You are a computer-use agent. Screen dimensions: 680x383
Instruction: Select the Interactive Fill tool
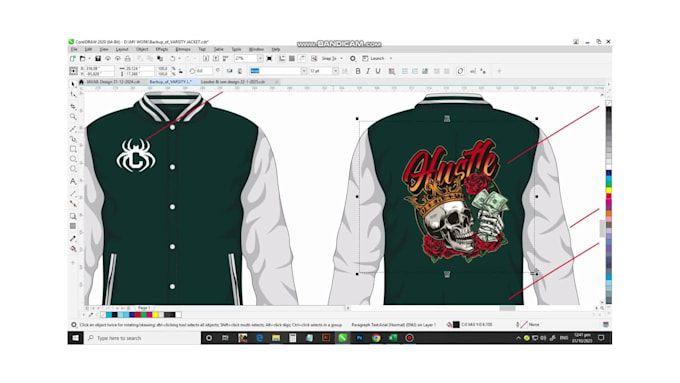click(x=73, y=249)
